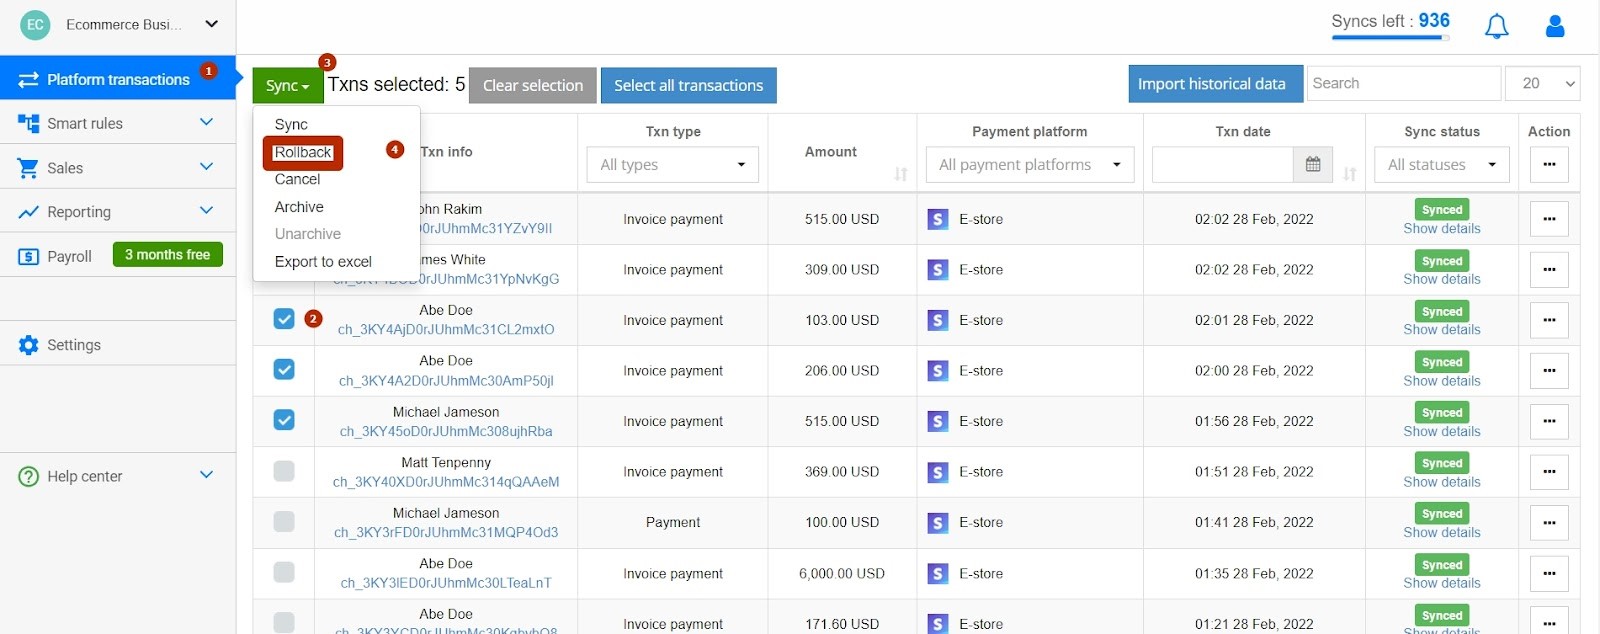Open action menu for 103.00 USD row
Image resolution: width=1600 pixels, height=634 pixels.
pyautogui.click(x=1549, y=320)
